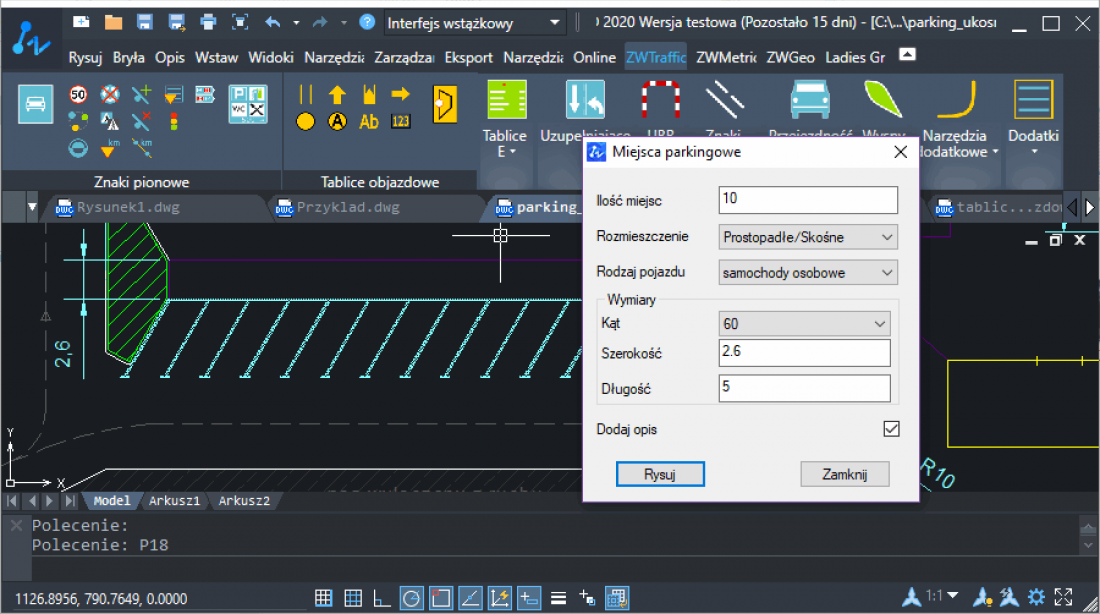1100x614 pixels.
Task: Open the Wstaw ribbon tab
Action: pos(216,58)
